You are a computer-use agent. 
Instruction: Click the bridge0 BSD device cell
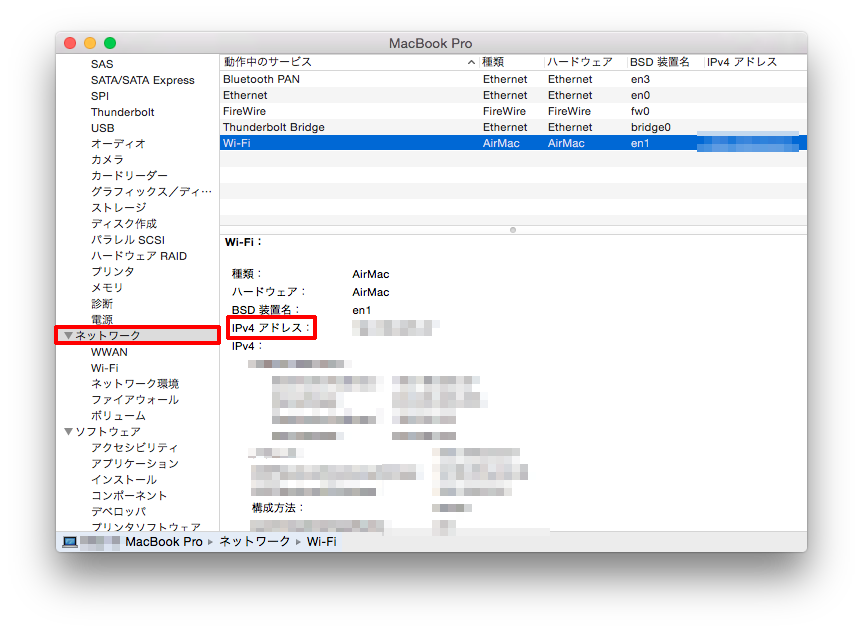(651, 127)
